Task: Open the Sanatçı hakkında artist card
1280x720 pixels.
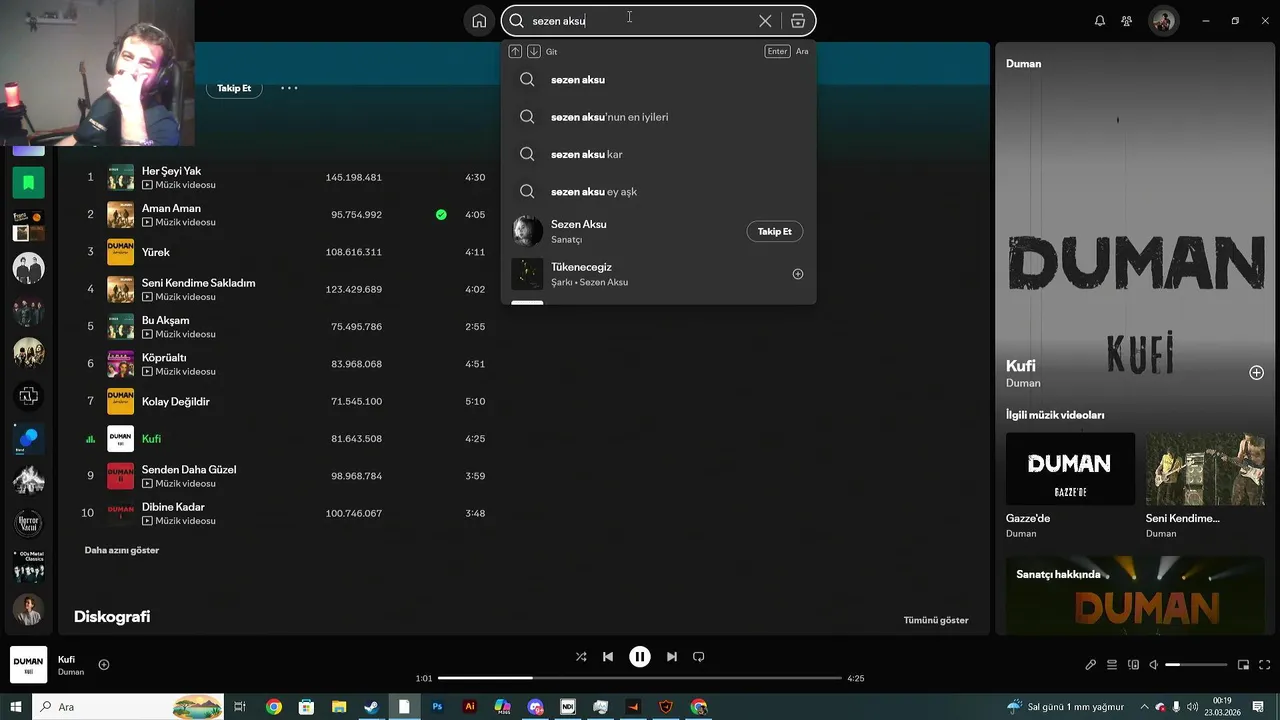Action: 1135,594
